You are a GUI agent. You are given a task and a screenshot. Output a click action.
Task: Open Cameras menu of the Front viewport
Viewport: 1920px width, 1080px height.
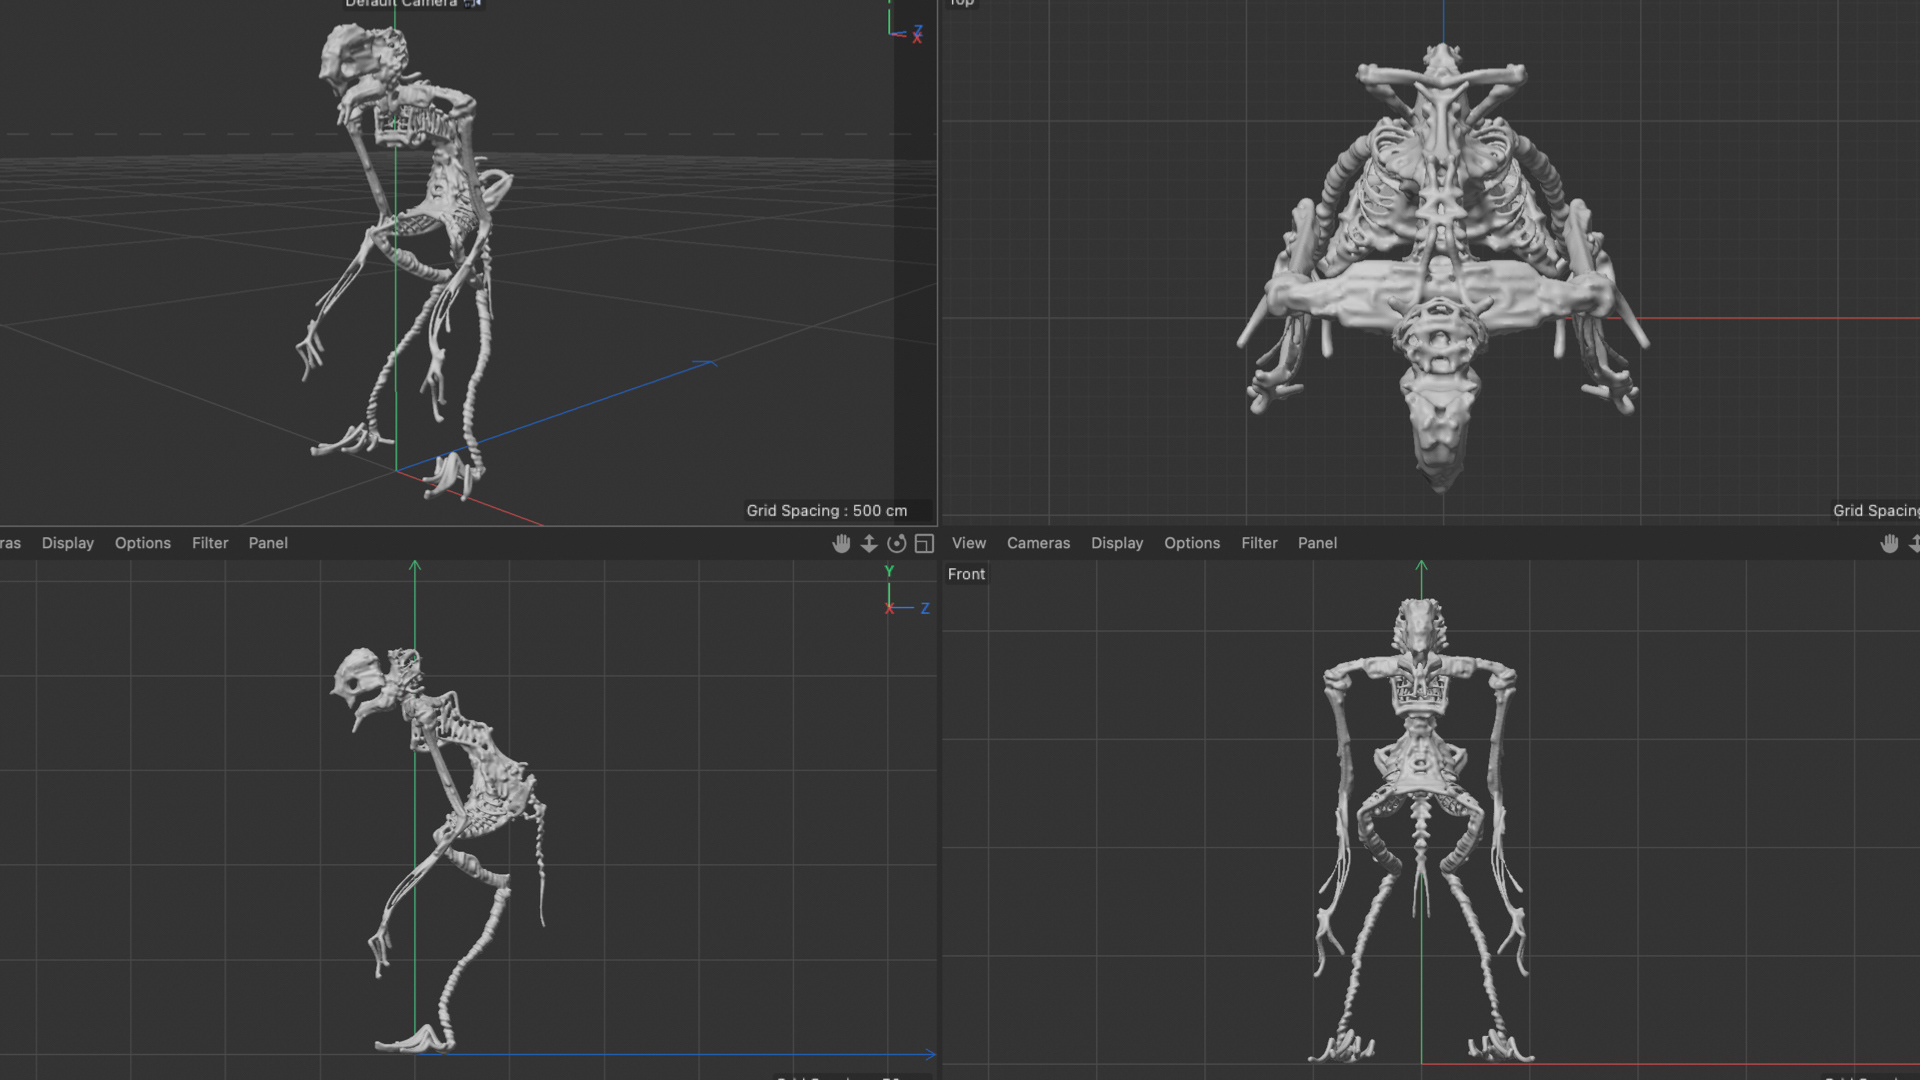[x=1038, y=543]
